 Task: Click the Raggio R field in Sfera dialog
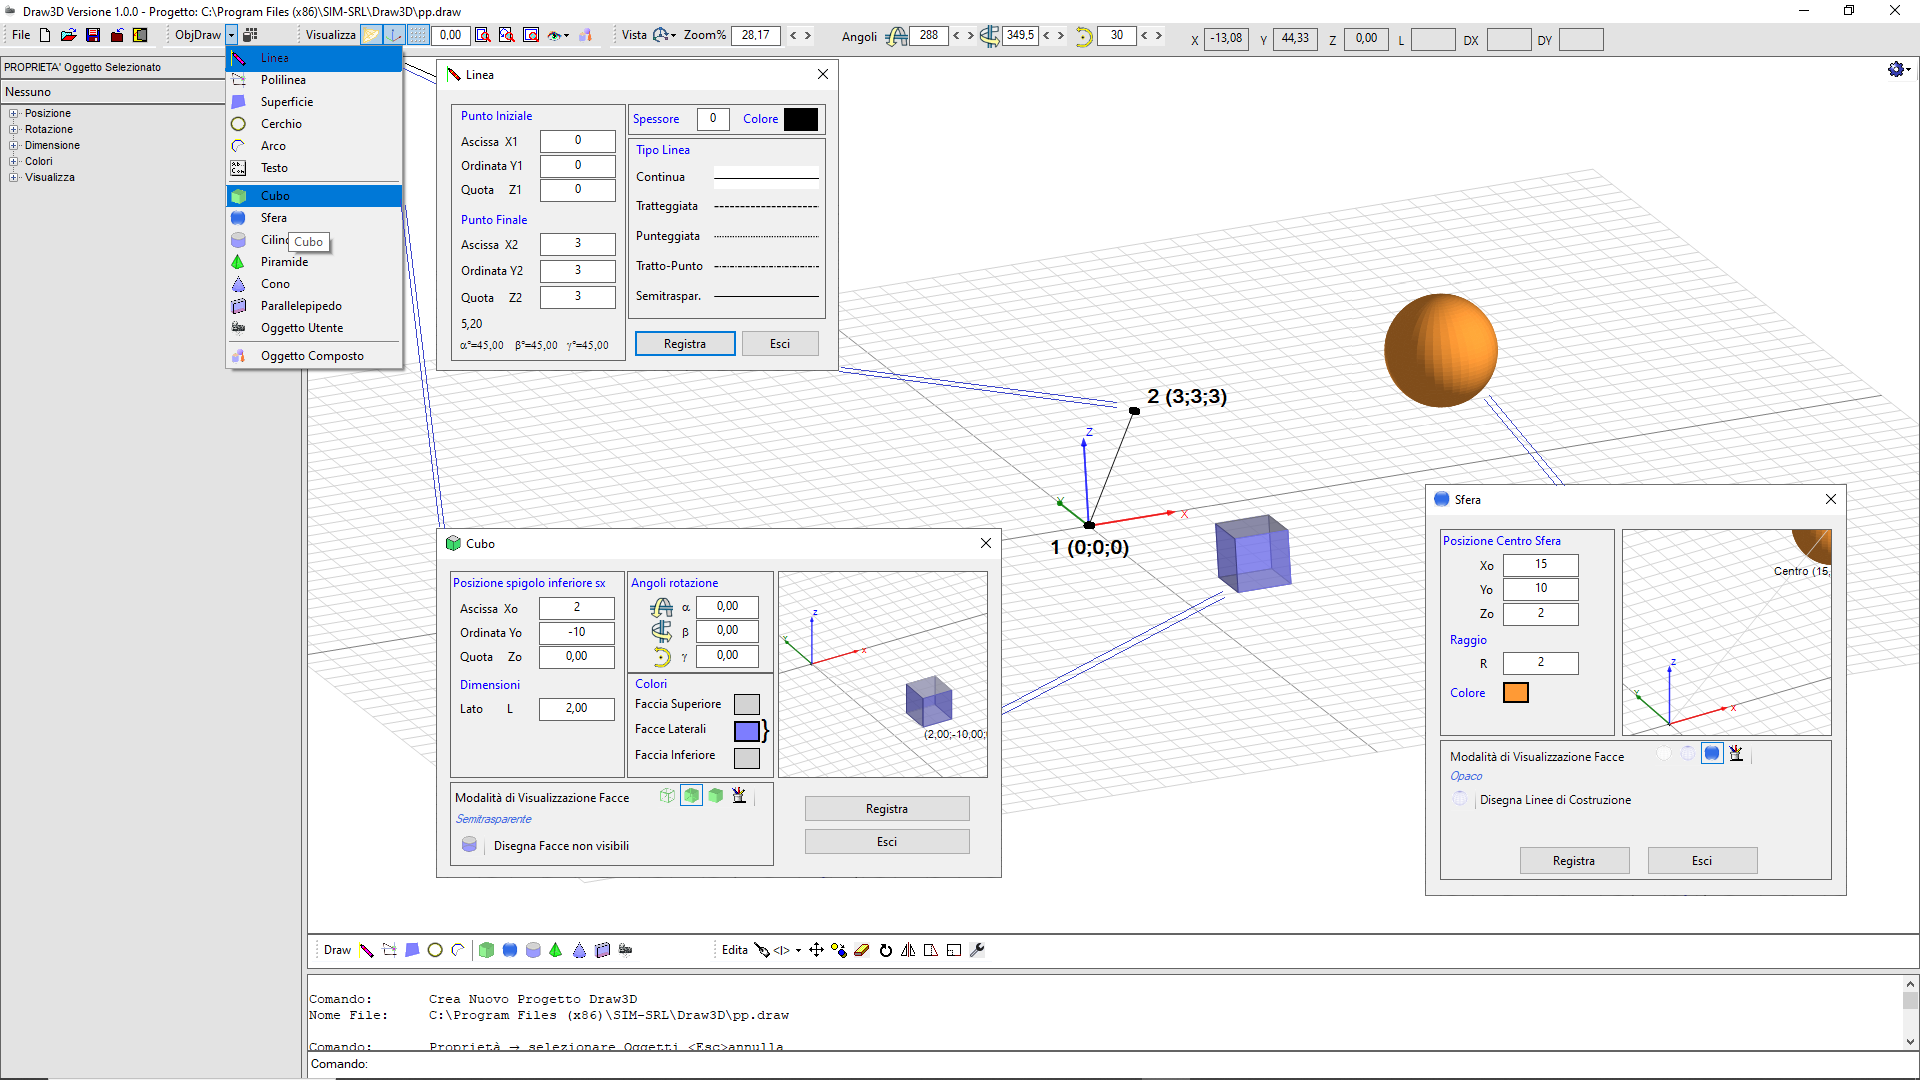[1541, 663]
